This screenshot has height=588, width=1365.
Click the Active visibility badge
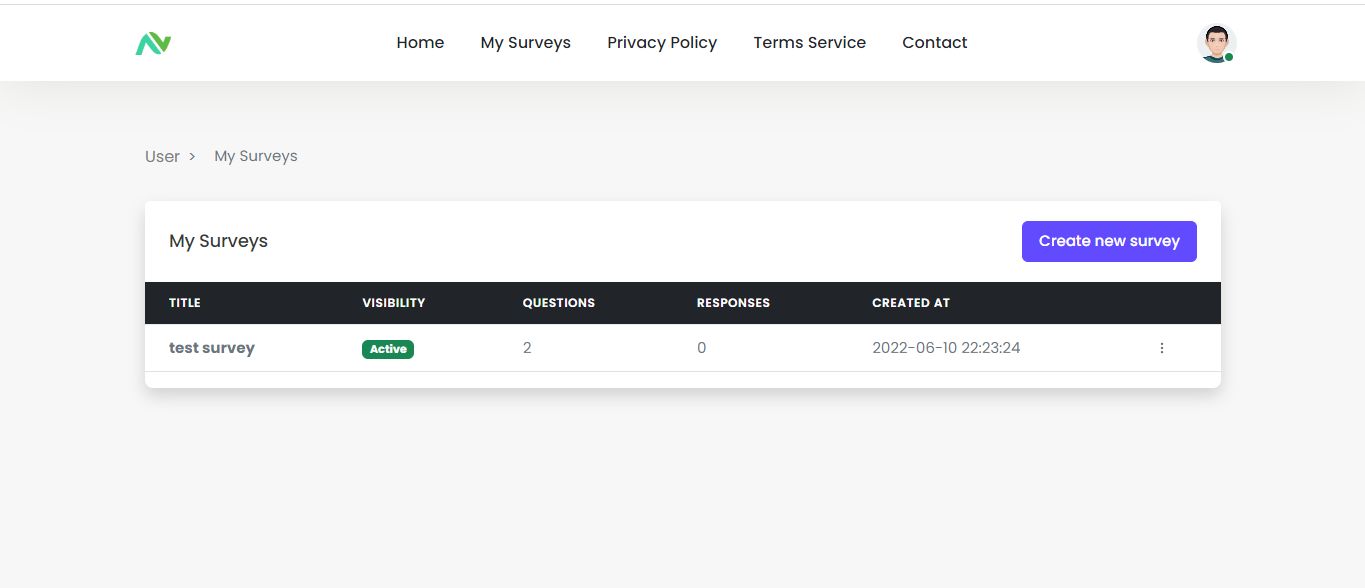click(388, 349)
